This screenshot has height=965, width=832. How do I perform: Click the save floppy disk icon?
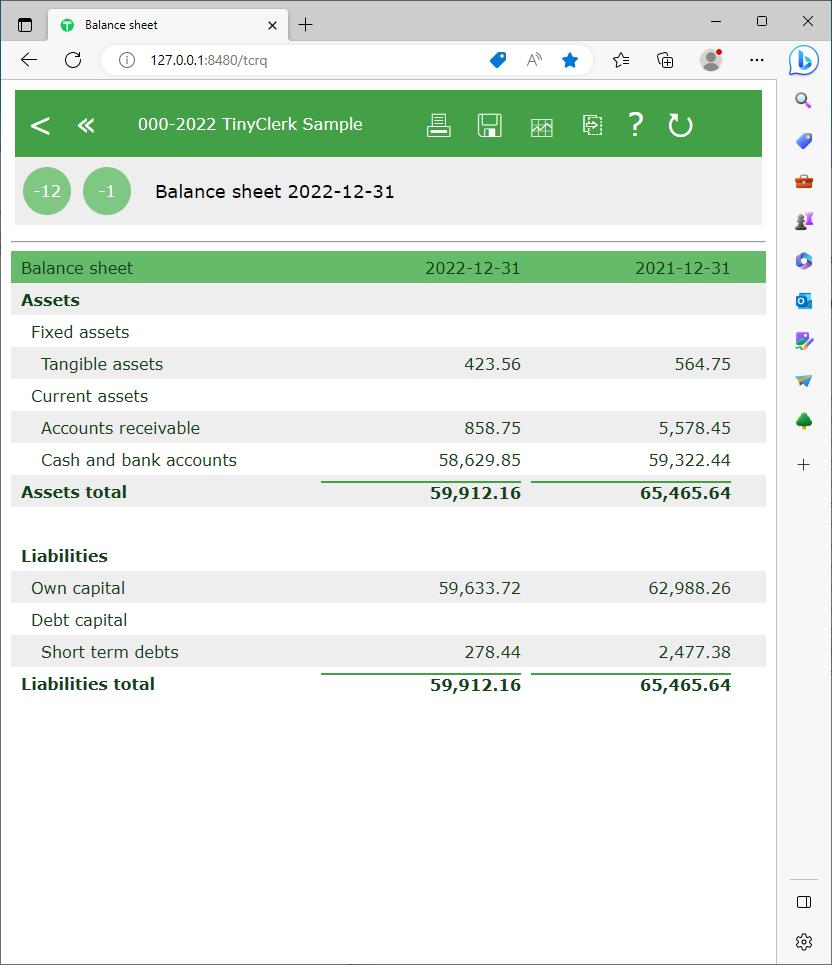pyautogui.click(x=489, y=125)
